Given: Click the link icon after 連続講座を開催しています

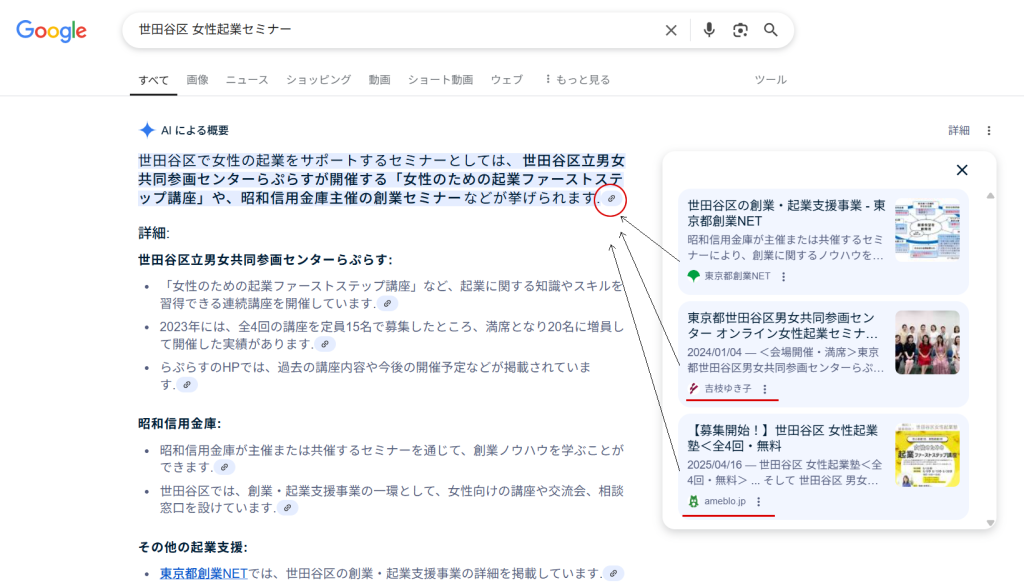Looking at the screenshot, I should point(387,304).
